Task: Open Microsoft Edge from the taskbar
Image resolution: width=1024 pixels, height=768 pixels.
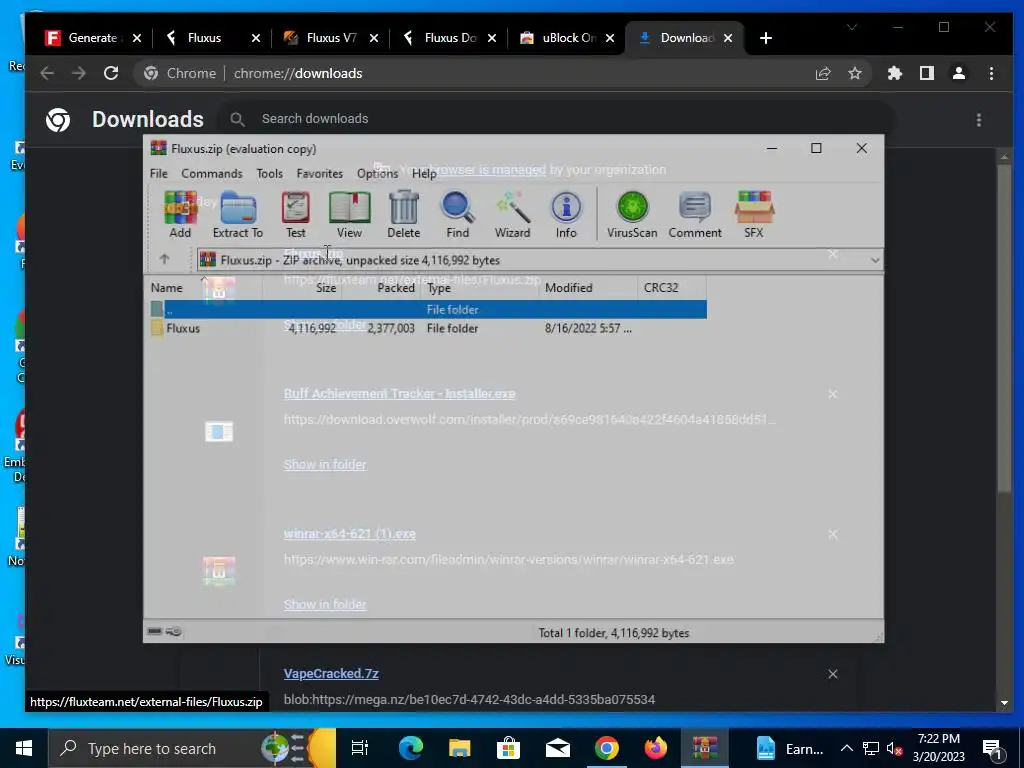Action: (x=411, y=748)
